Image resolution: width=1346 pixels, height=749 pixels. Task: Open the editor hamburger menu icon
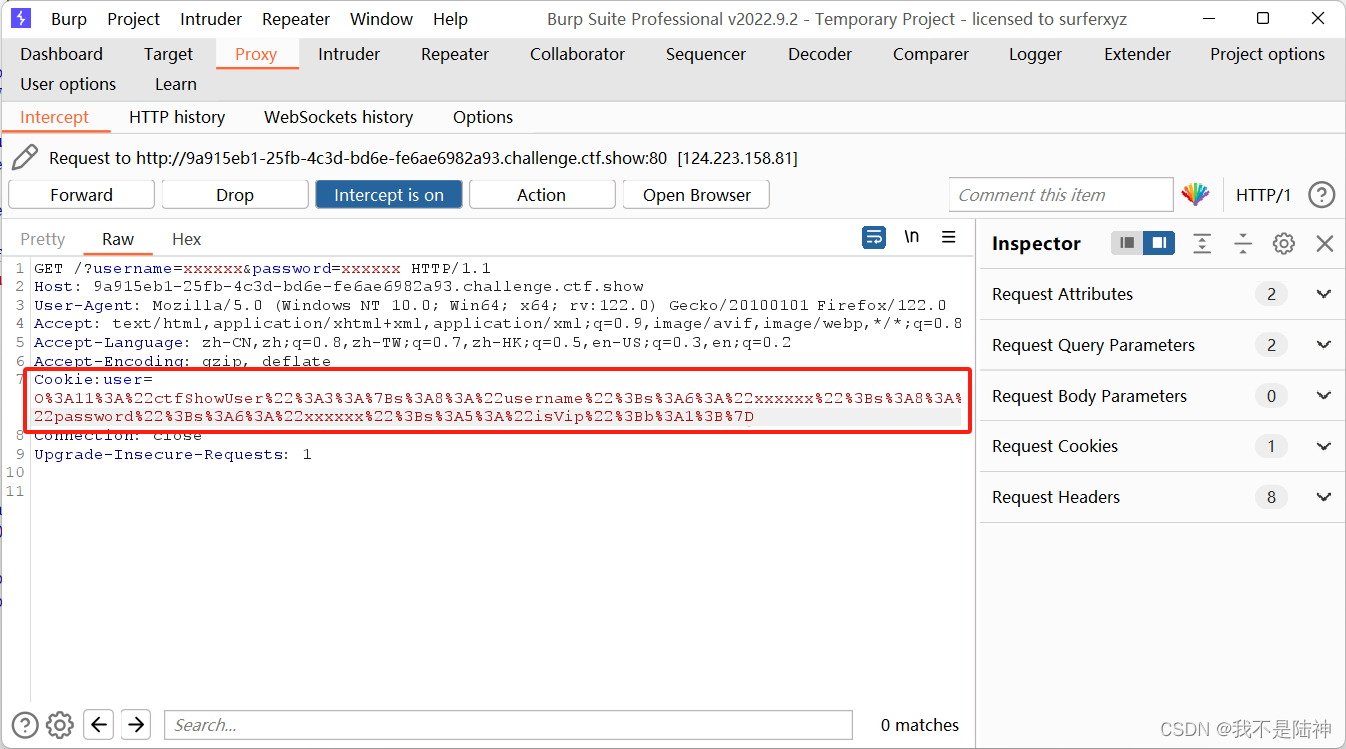click(x=949, y=237)
